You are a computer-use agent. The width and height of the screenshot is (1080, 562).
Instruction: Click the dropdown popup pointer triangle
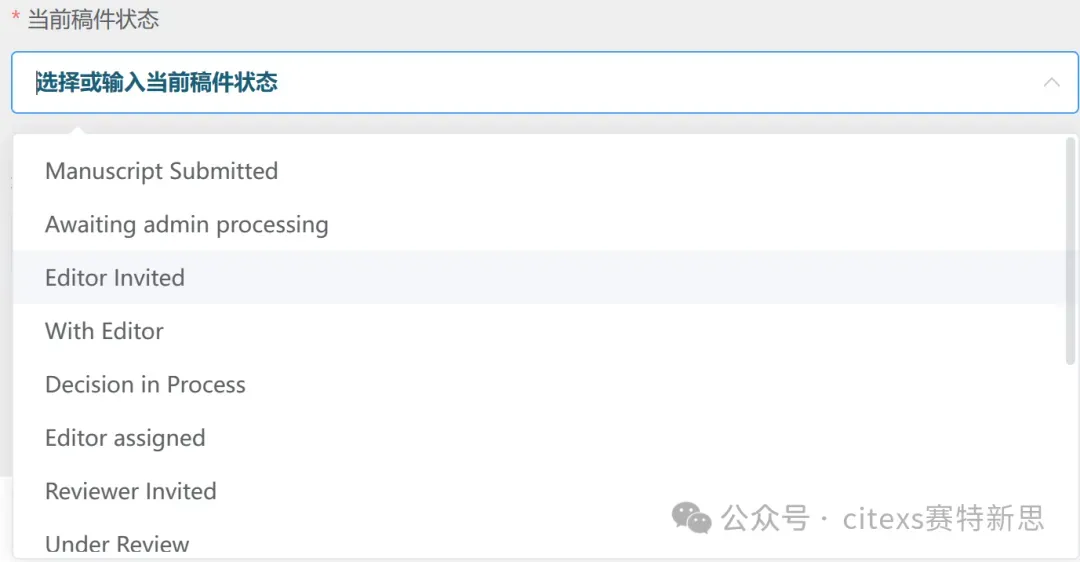tap(78, 130)
